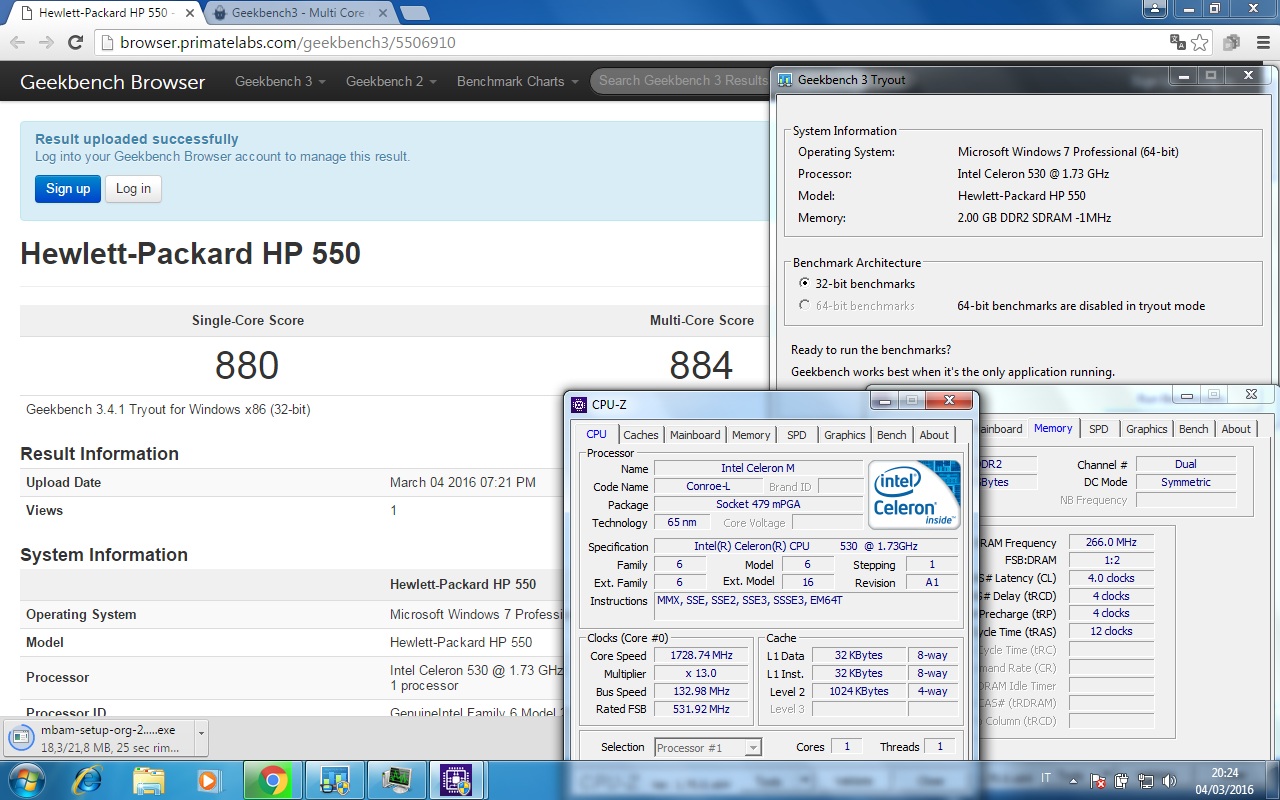Image resolution: width=1280 pixels, height=800 pixels.
Task: Click the Level 2 cache value 1024 KBytes
Action: point(858,692)
